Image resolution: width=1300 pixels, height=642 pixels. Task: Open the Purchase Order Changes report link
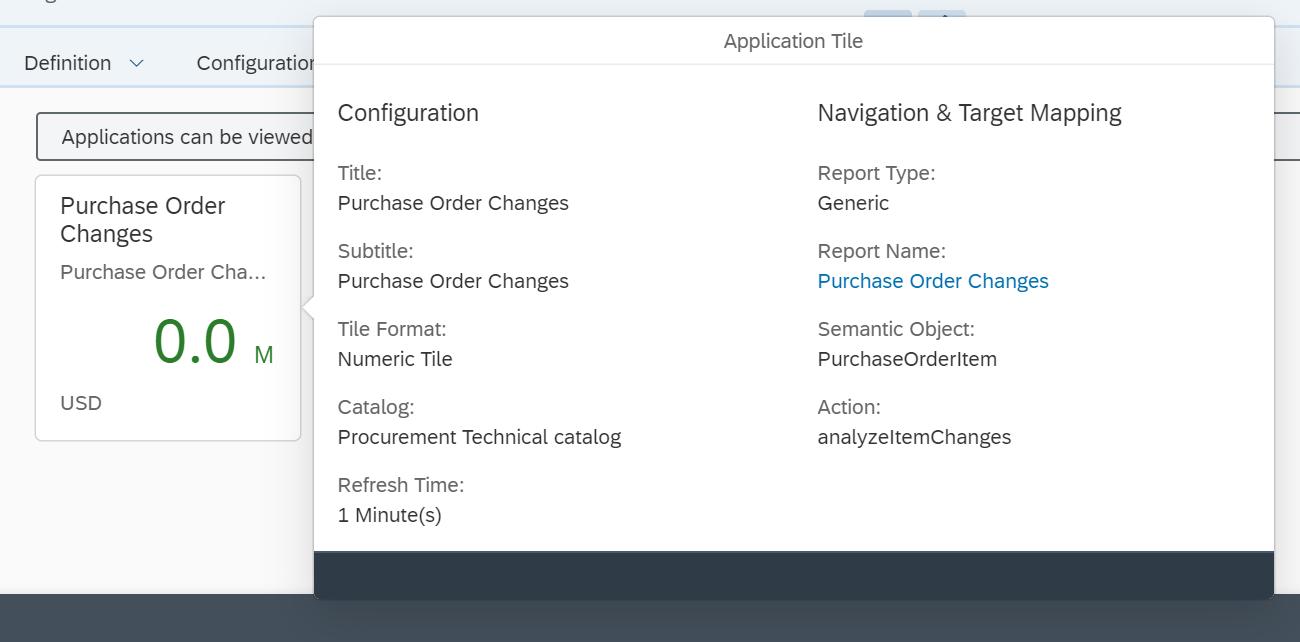pyautogui.click(x=932, y=281)
